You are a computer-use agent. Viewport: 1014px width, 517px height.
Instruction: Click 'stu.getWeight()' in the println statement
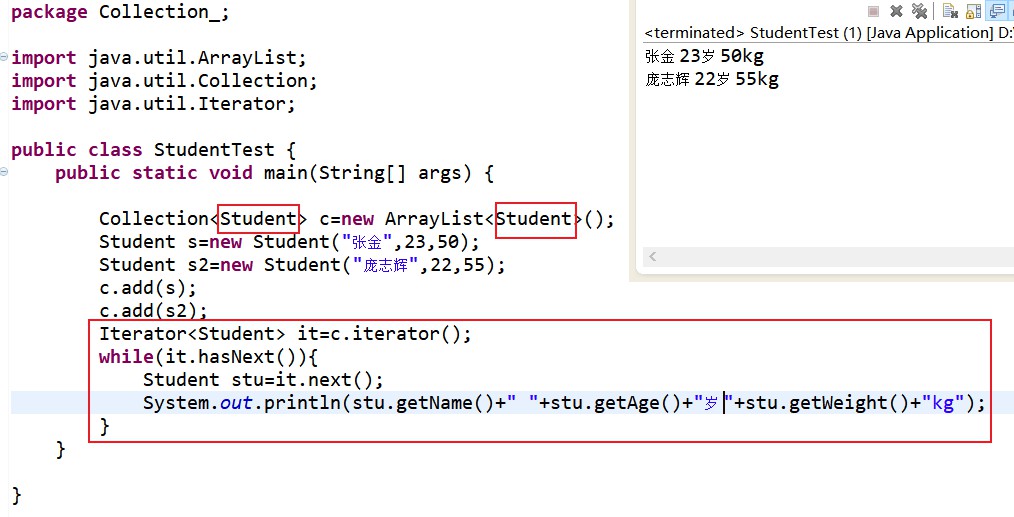pos(827,403)
